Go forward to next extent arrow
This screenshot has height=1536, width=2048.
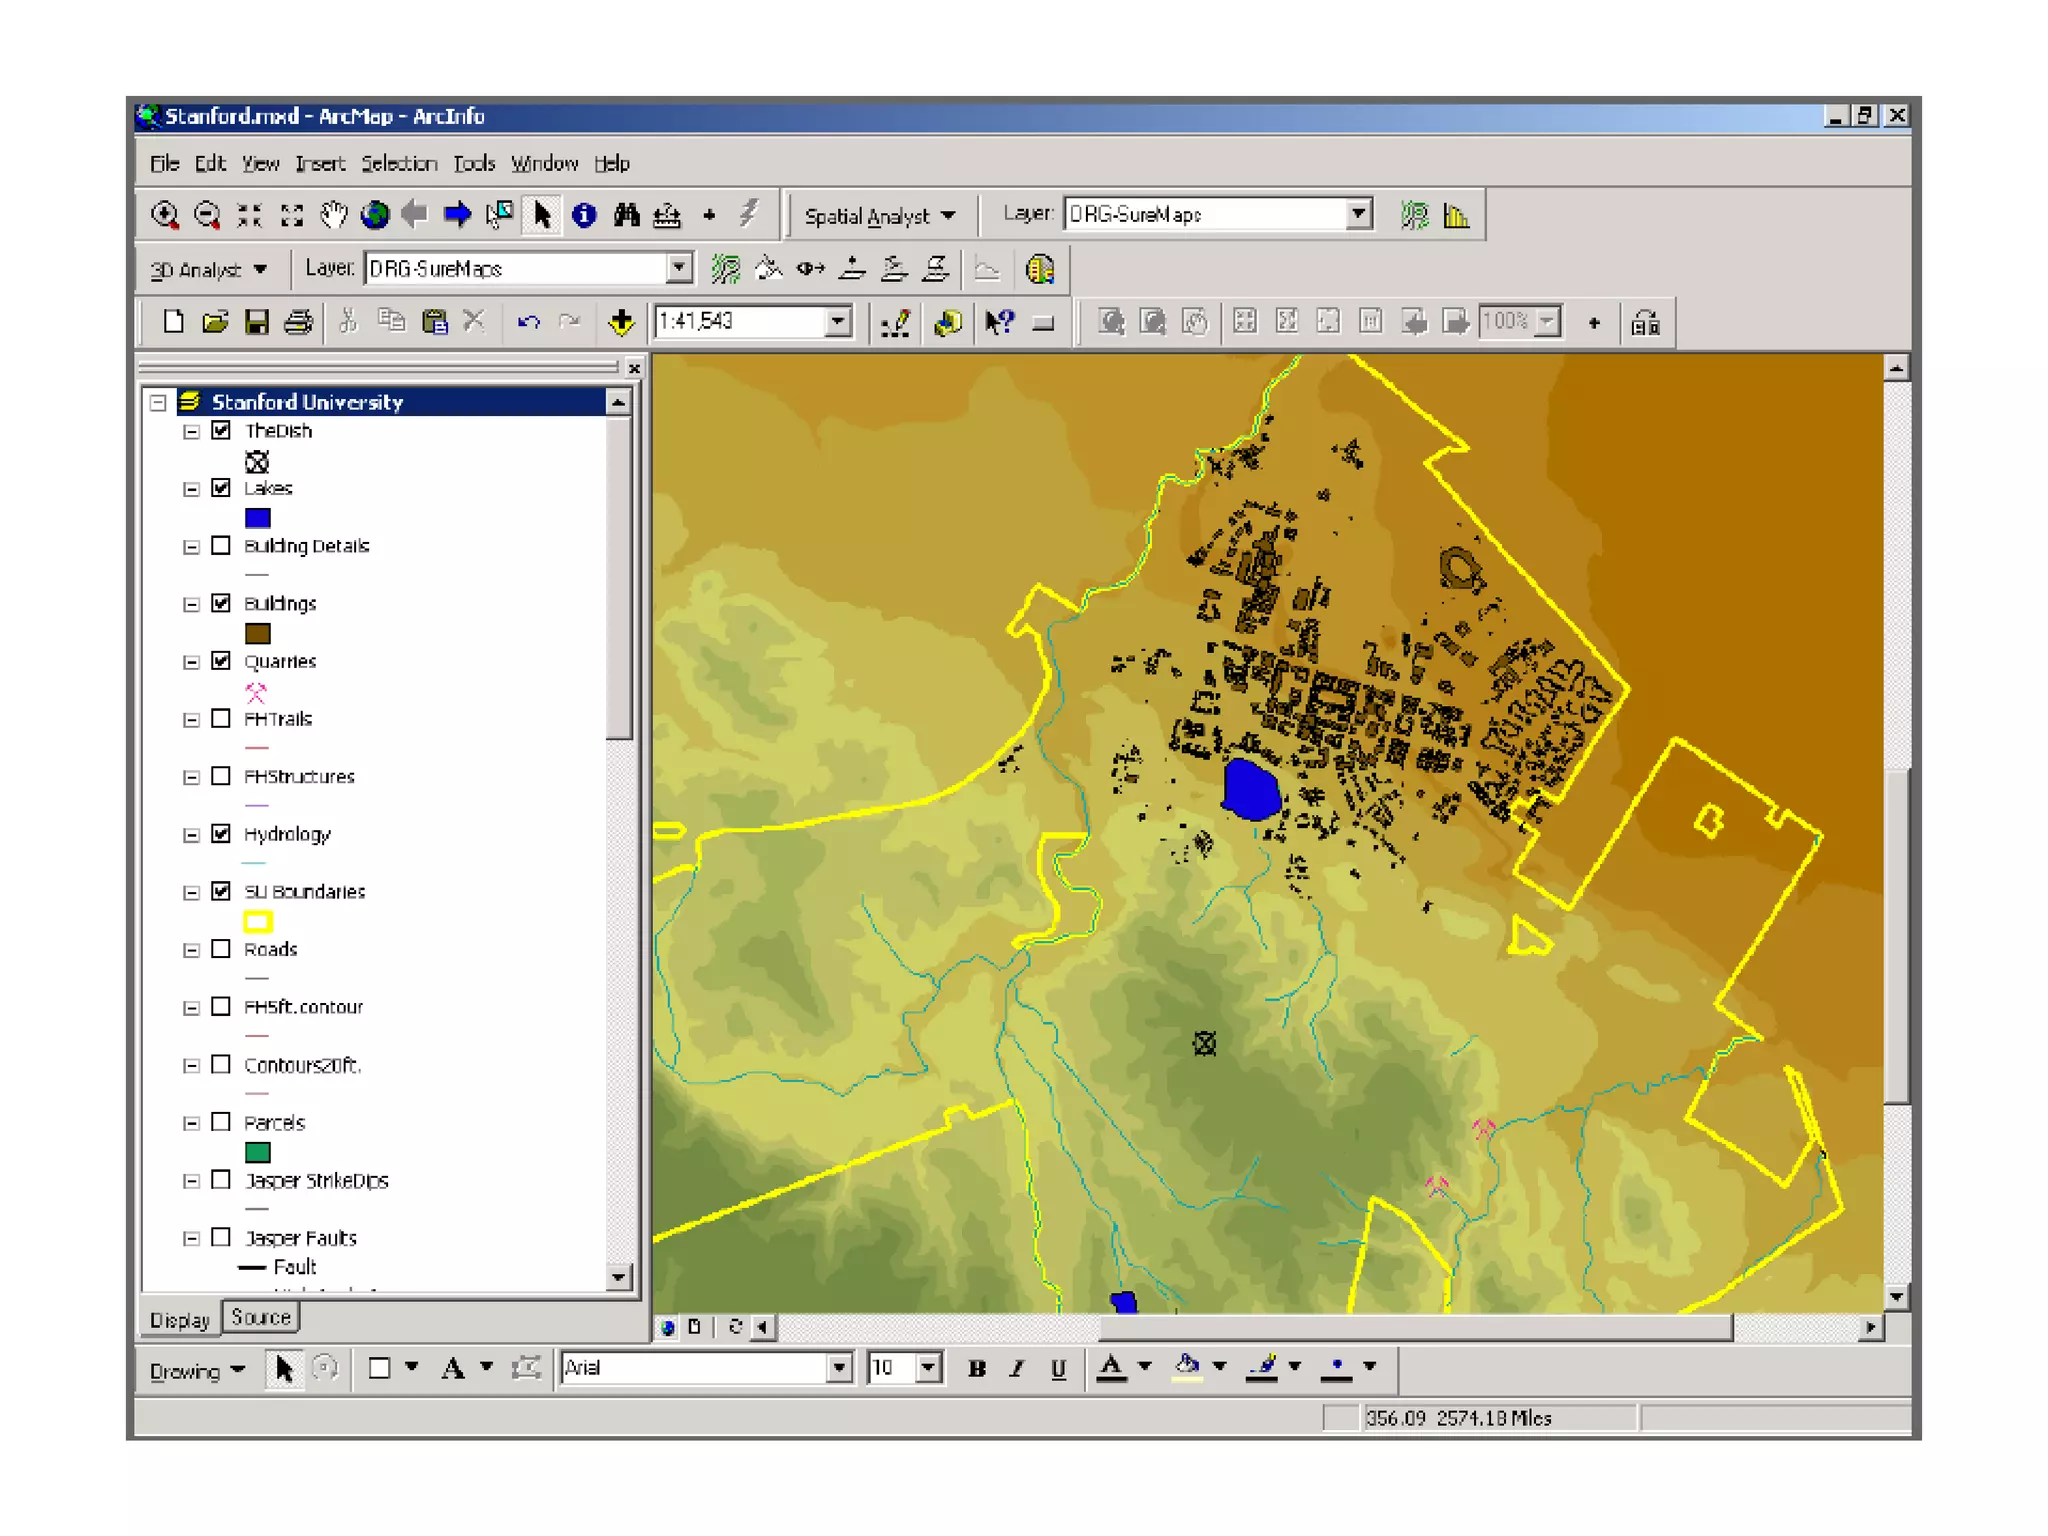457,215
